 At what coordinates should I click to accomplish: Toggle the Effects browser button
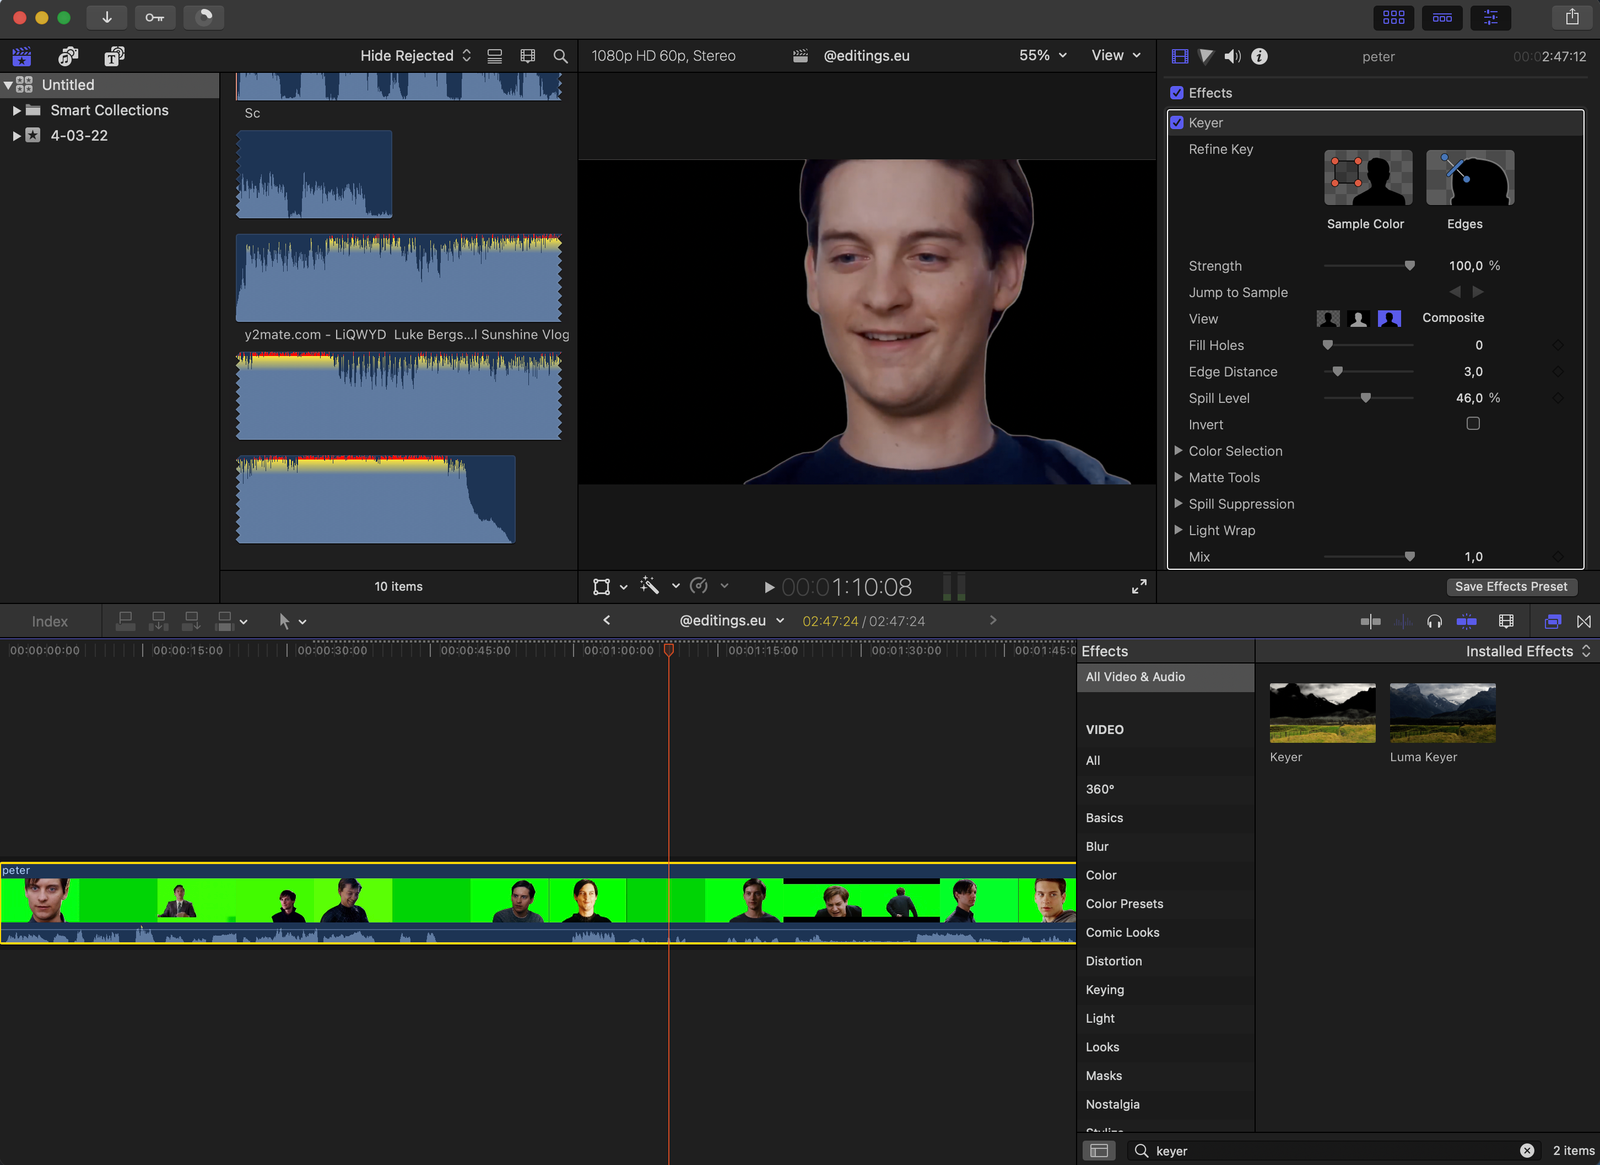pyautogui.click(x=1553, y=622)
